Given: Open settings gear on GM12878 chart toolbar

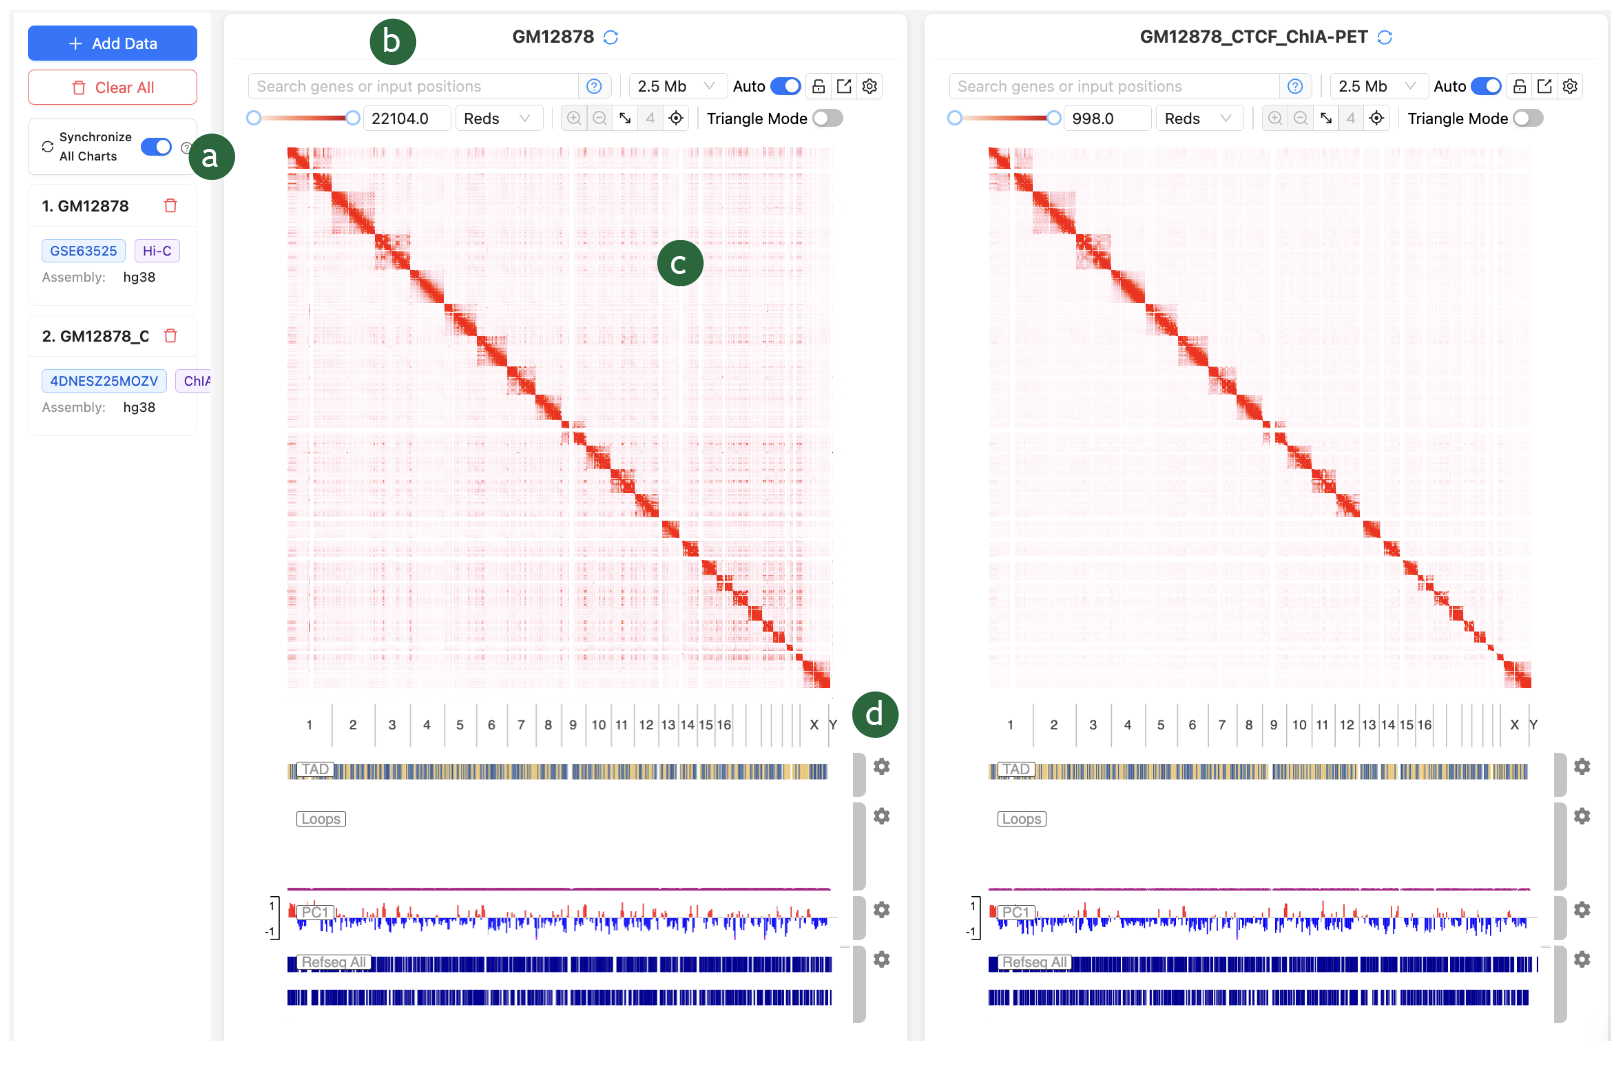Looking at the screenshot, I should [869, 86].
